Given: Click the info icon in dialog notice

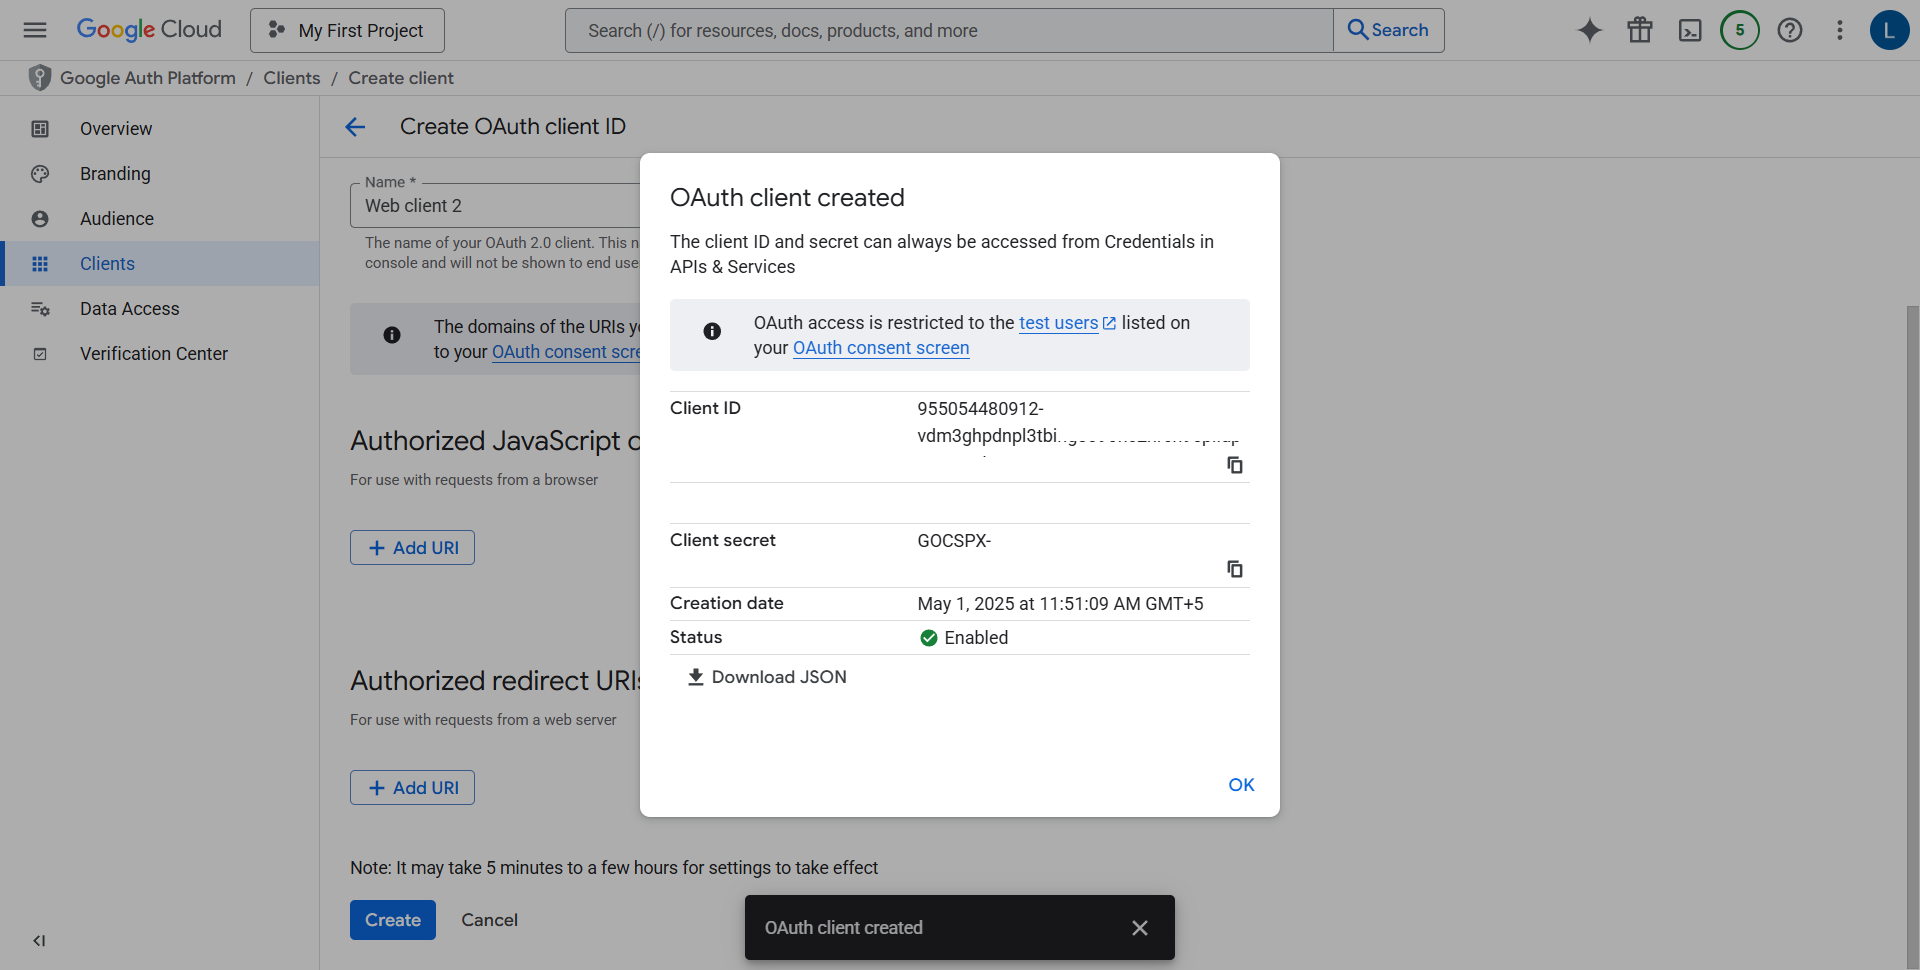Looking at the screenshot, I should tap(712, 331).
